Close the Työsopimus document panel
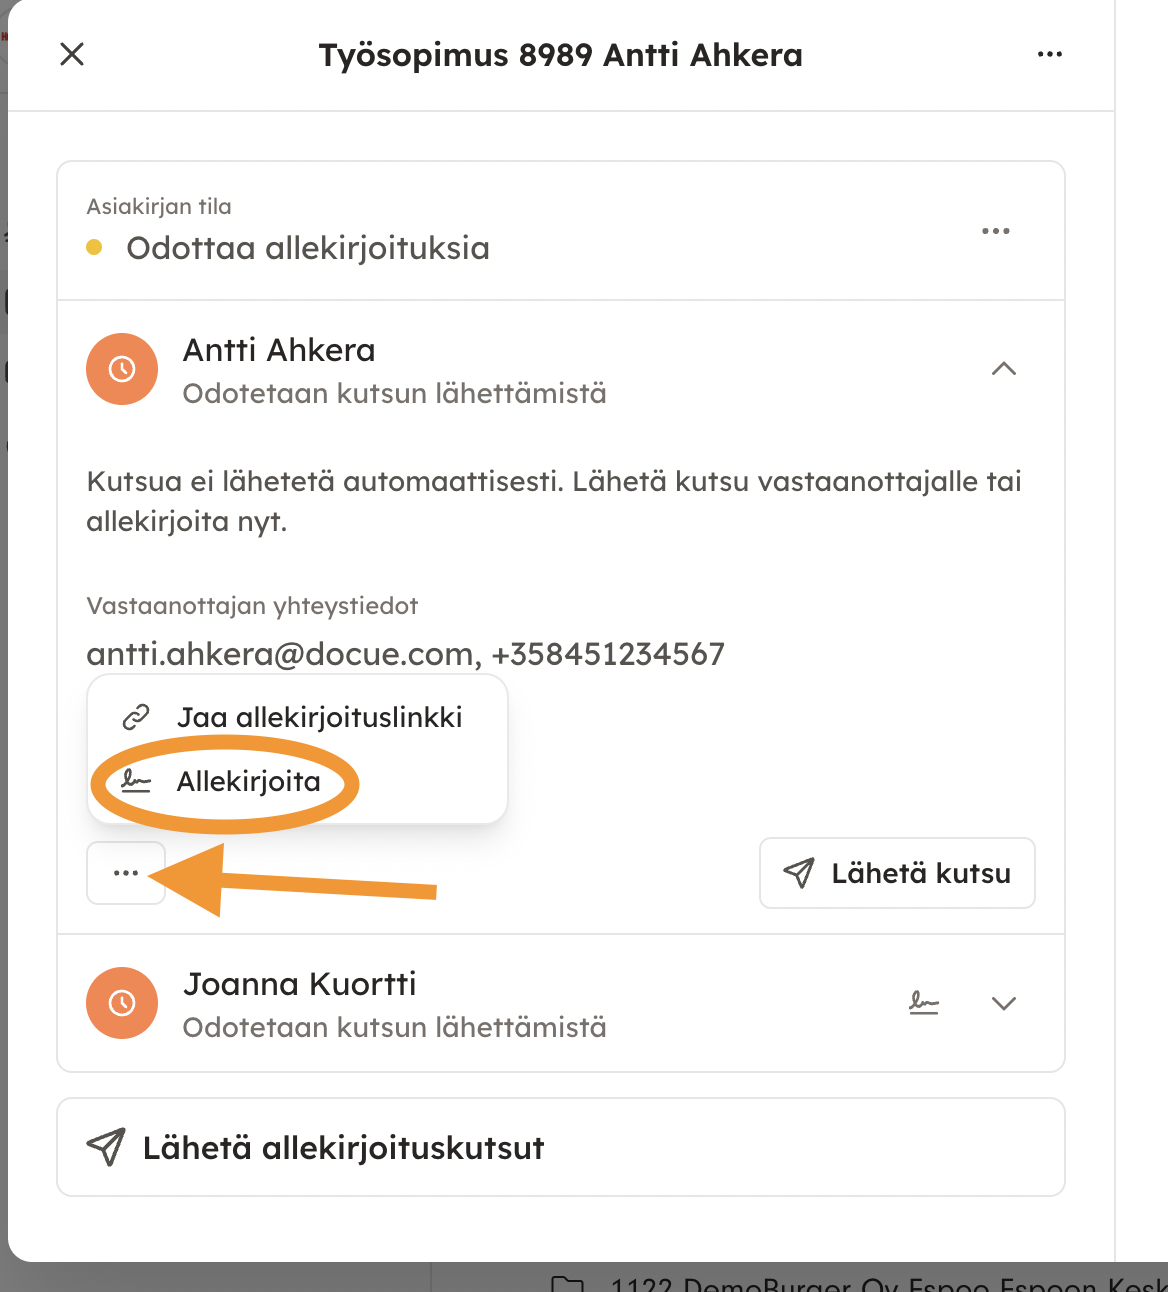Screen dimensions: 1168x1292 click(72, 54)
